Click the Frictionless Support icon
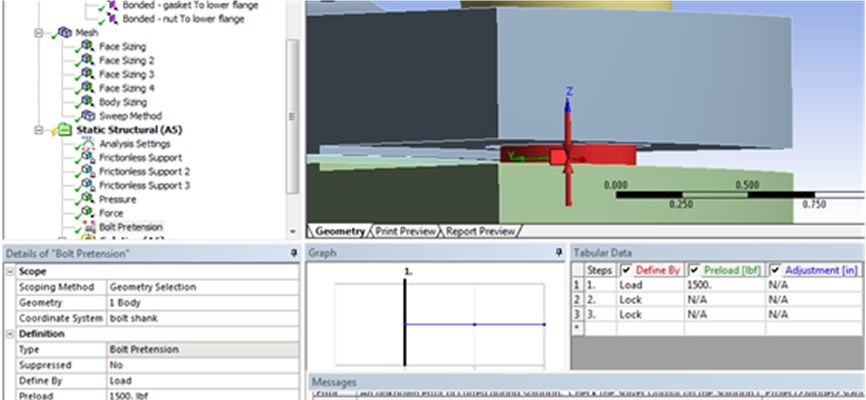Image resolution: width=866 pixels, height=400 pixels. (x=87, y=157)
